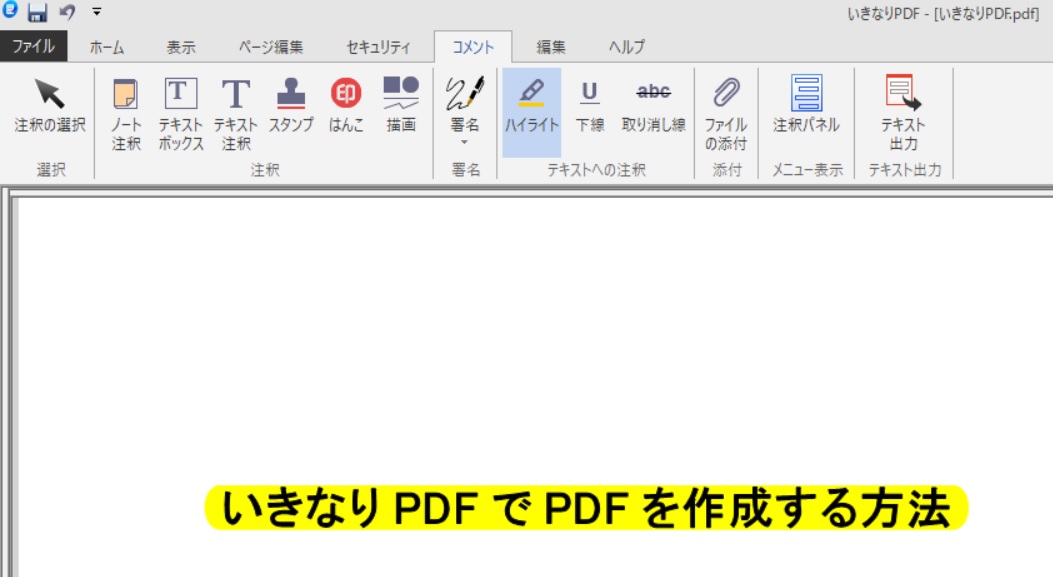The width and height of the screenshot is (1053, 577).
Task: Open the スタンプ stamp tool
Action: tap(291, 105)
